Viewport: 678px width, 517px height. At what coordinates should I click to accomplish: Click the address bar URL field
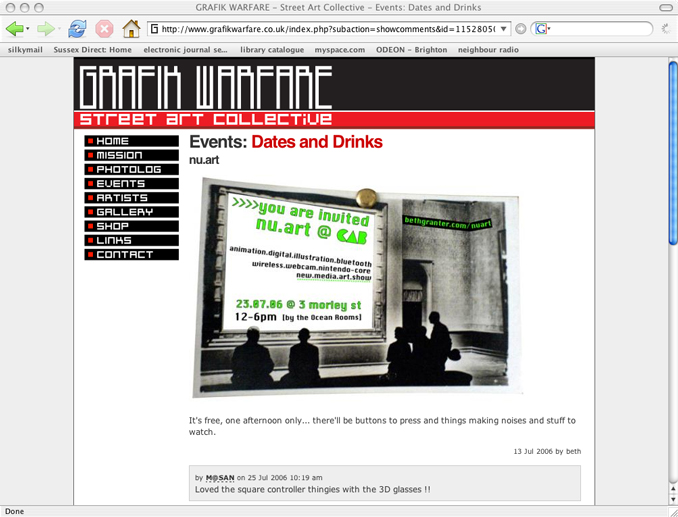click(329, 29)
